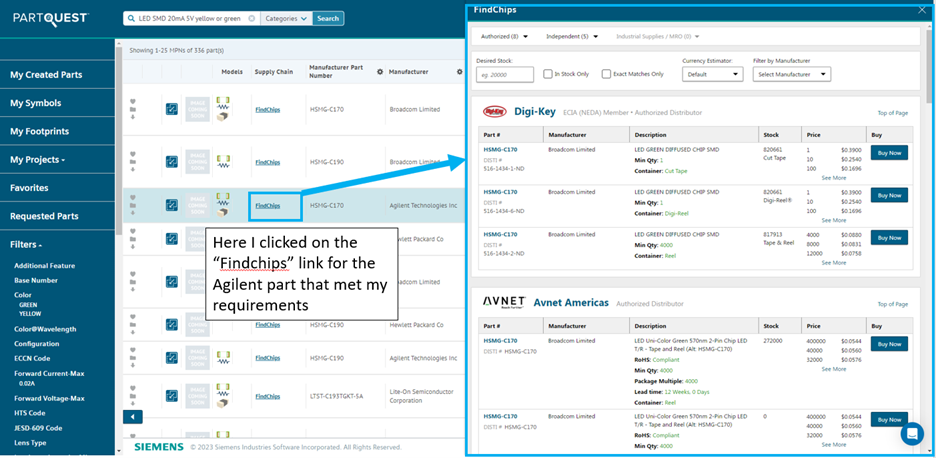This screenshot has width=936, height=458.
Task: Open Manufacturer column gear settings
Action: coord(459,72)
